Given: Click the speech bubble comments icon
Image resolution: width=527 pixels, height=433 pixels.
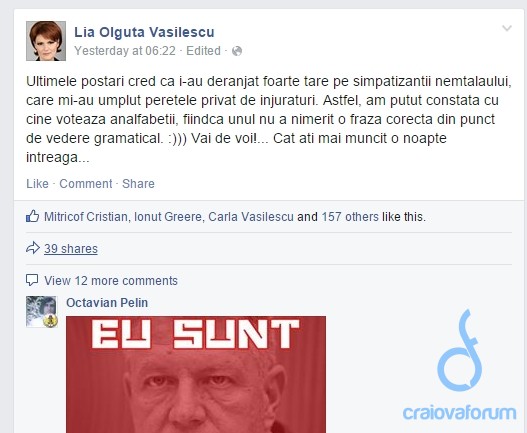Looking at the screenshot, I should [32, 280].
